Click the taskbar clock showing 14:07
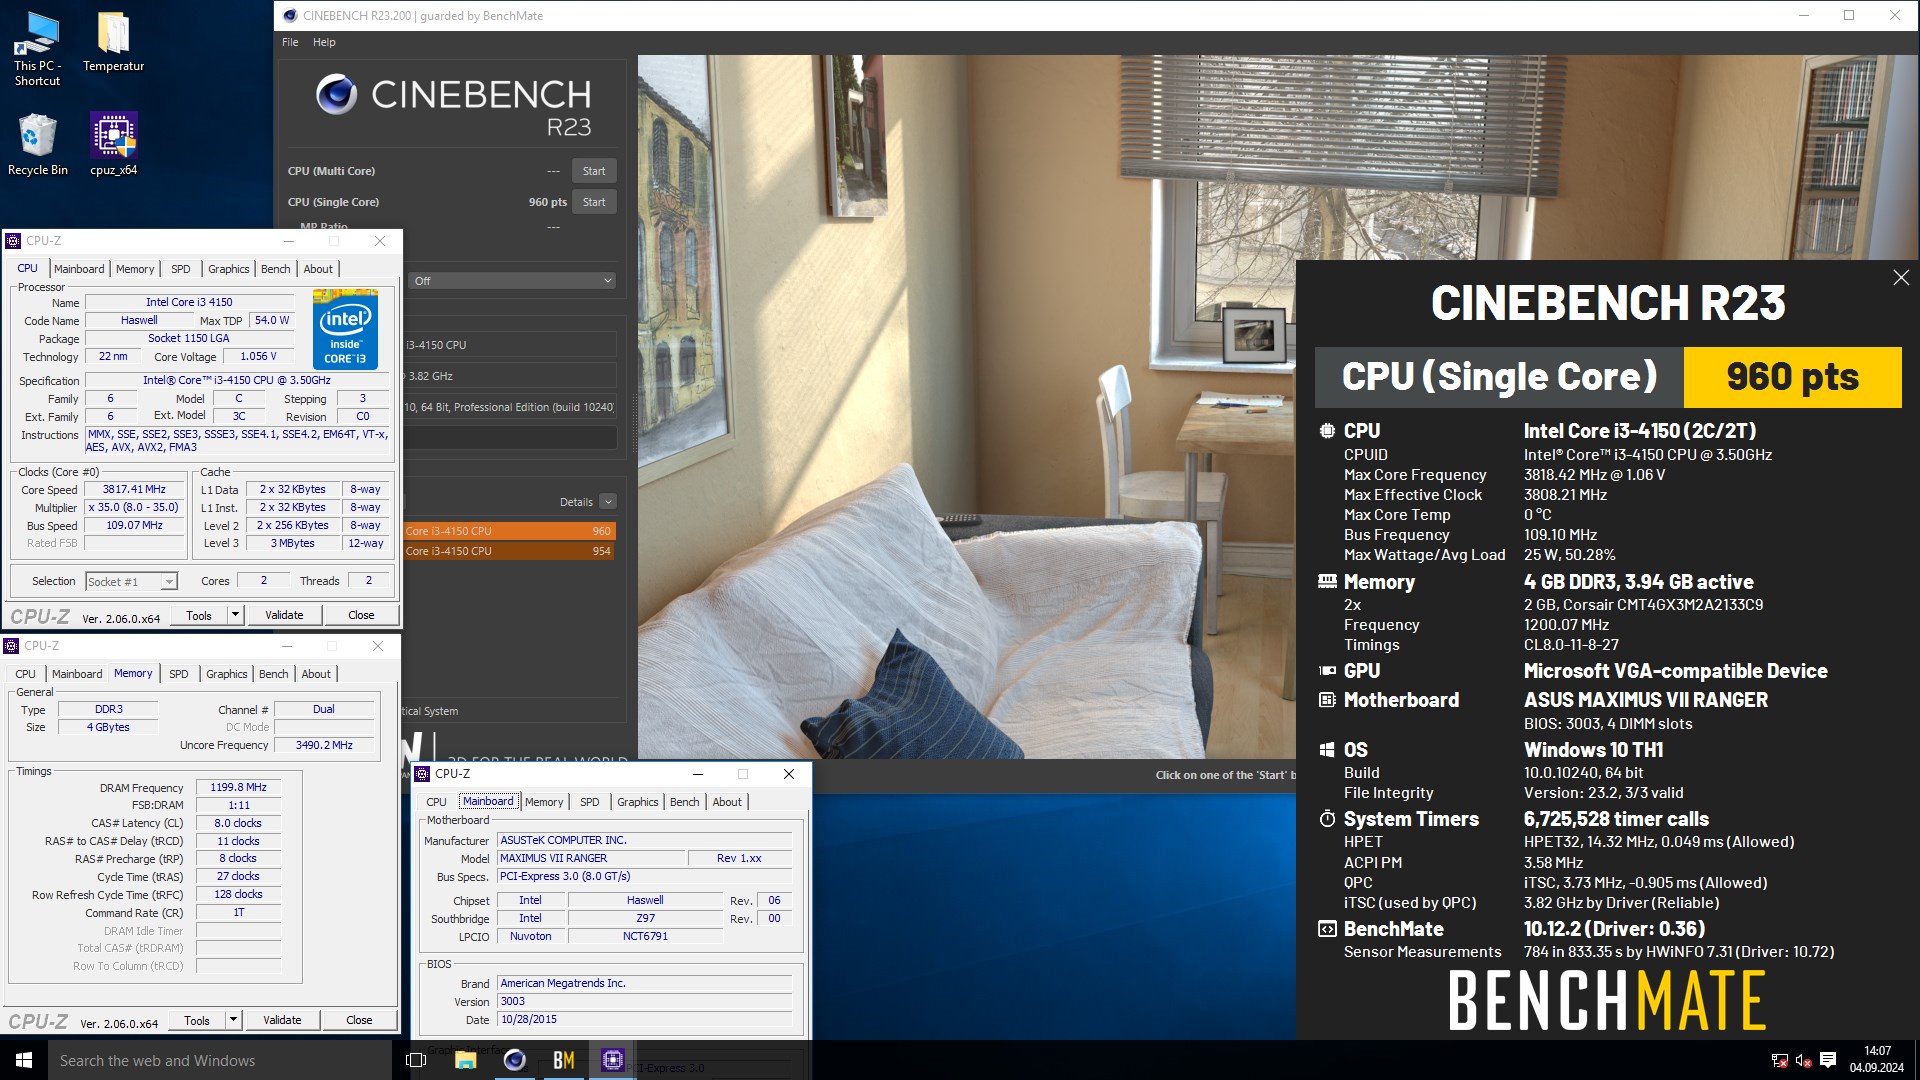The image size is (1920, 1080). click(1877, 1060)
